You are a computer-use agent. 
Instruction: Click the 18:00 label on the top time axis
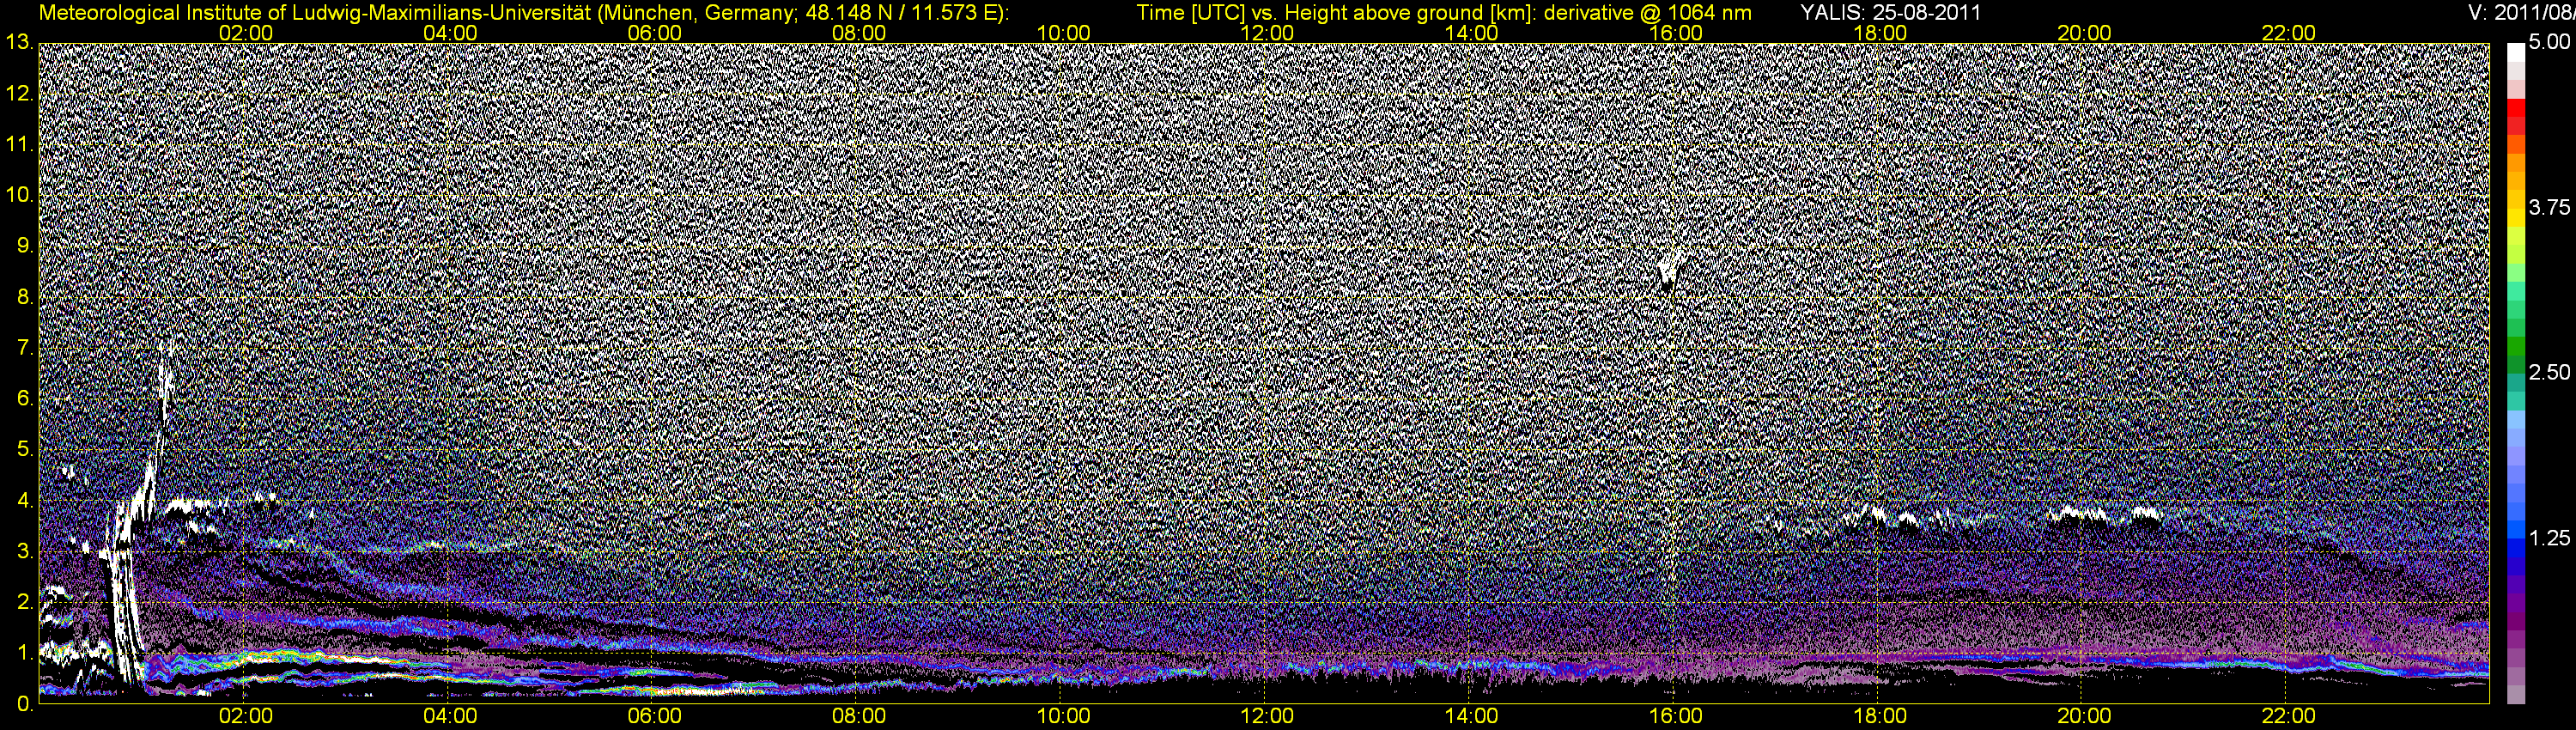click(1880, 33)
